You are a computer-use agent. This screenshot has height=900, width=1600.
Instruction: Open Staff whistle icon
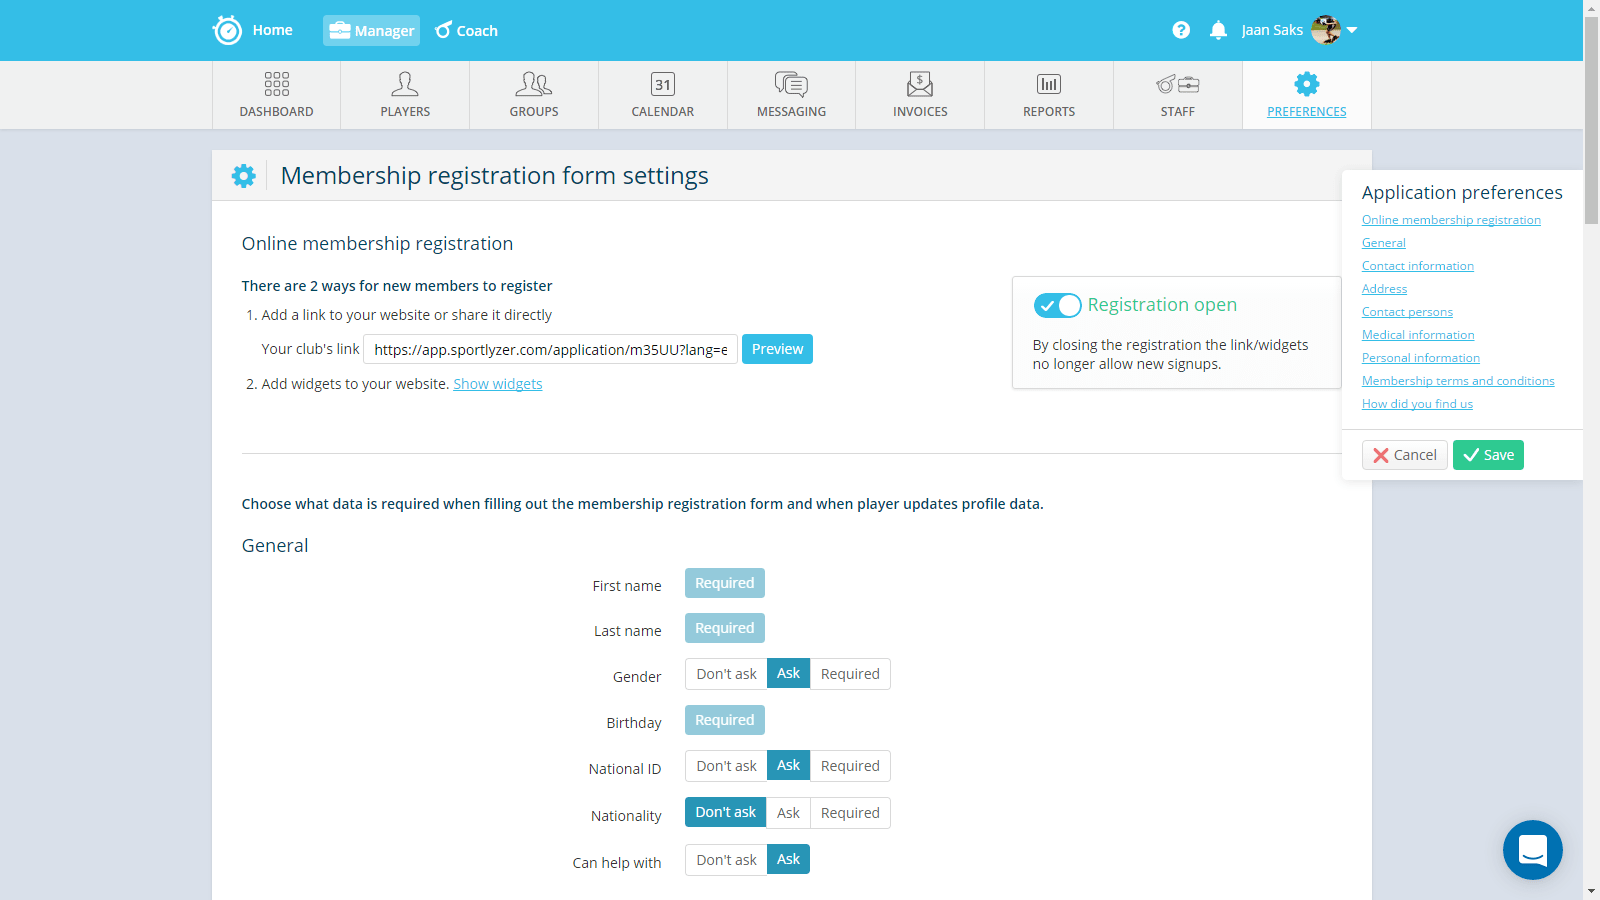point(1177,84)
